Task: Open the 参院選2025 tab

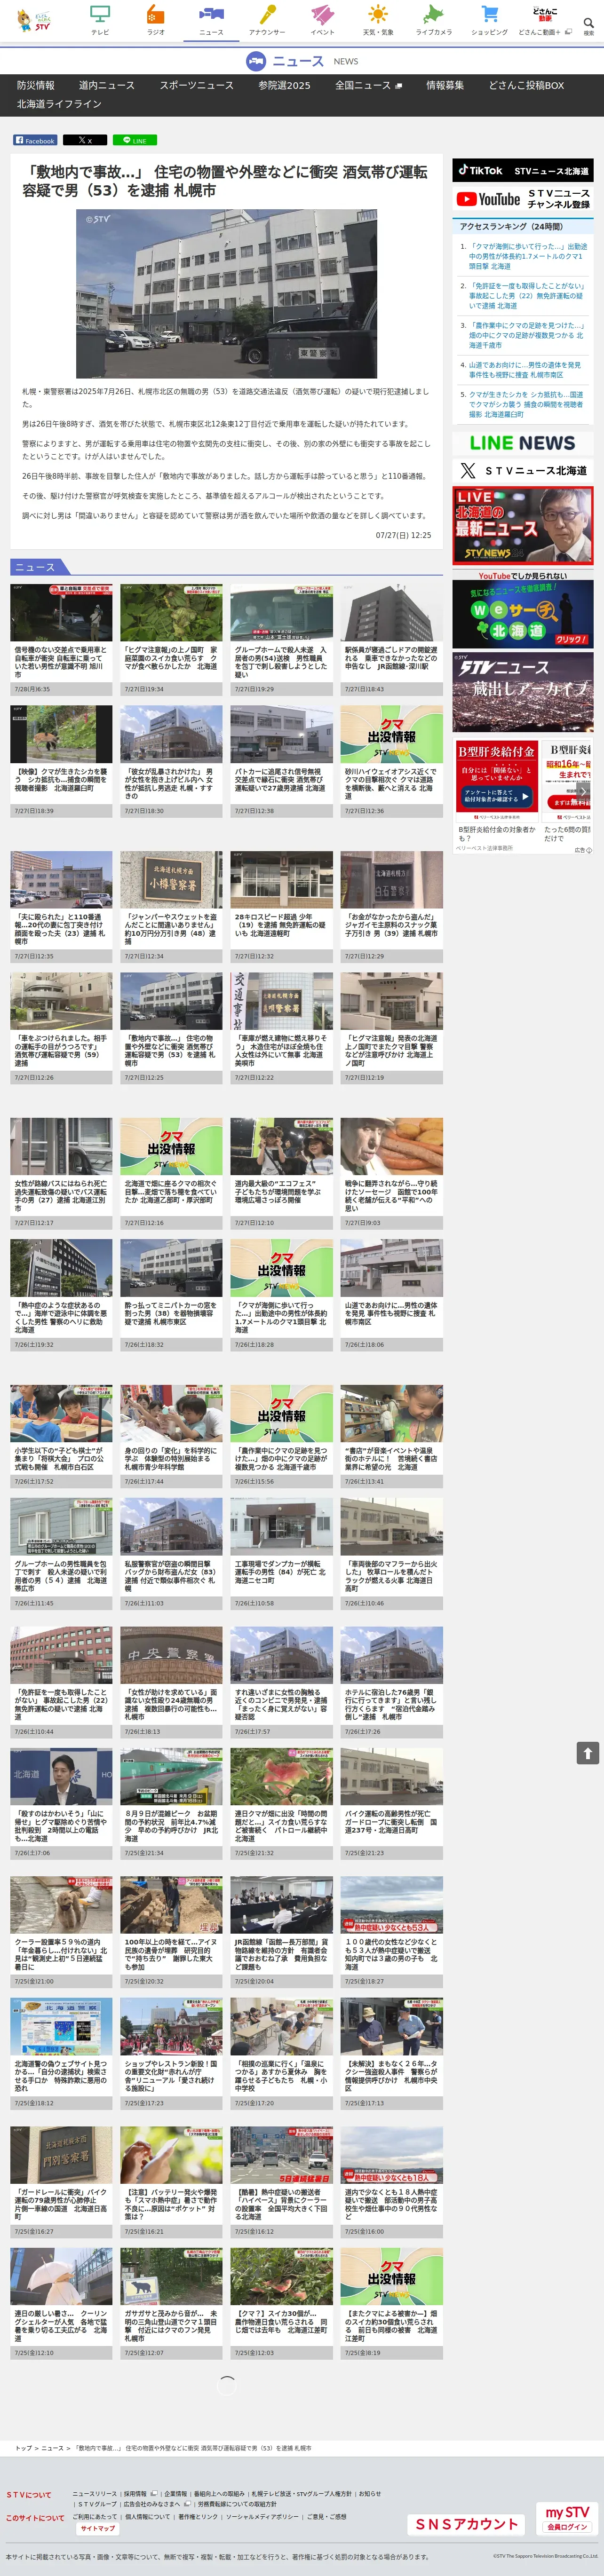Action: [285, 85]
